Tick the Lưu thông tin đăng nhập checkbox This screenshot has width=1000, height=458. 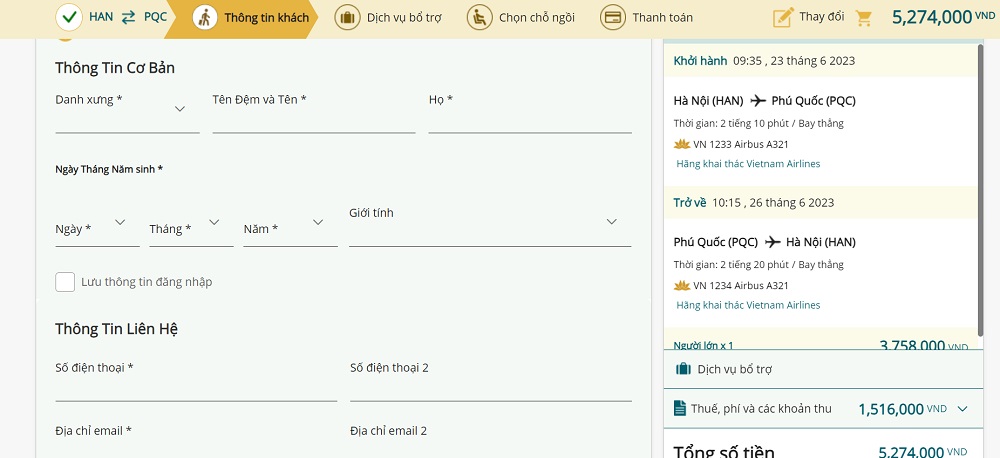[x=65, y=281]
